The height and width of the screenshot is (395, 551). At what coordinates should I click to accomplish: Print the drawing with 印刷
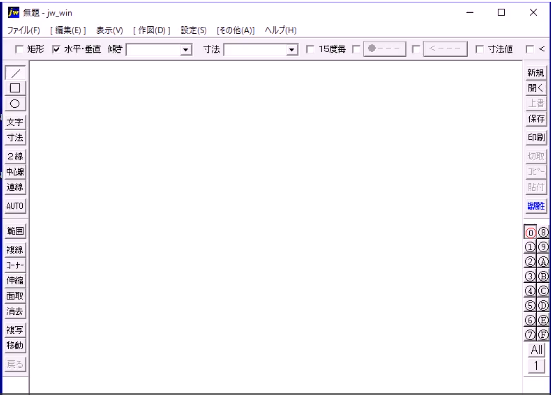[536, 137]
